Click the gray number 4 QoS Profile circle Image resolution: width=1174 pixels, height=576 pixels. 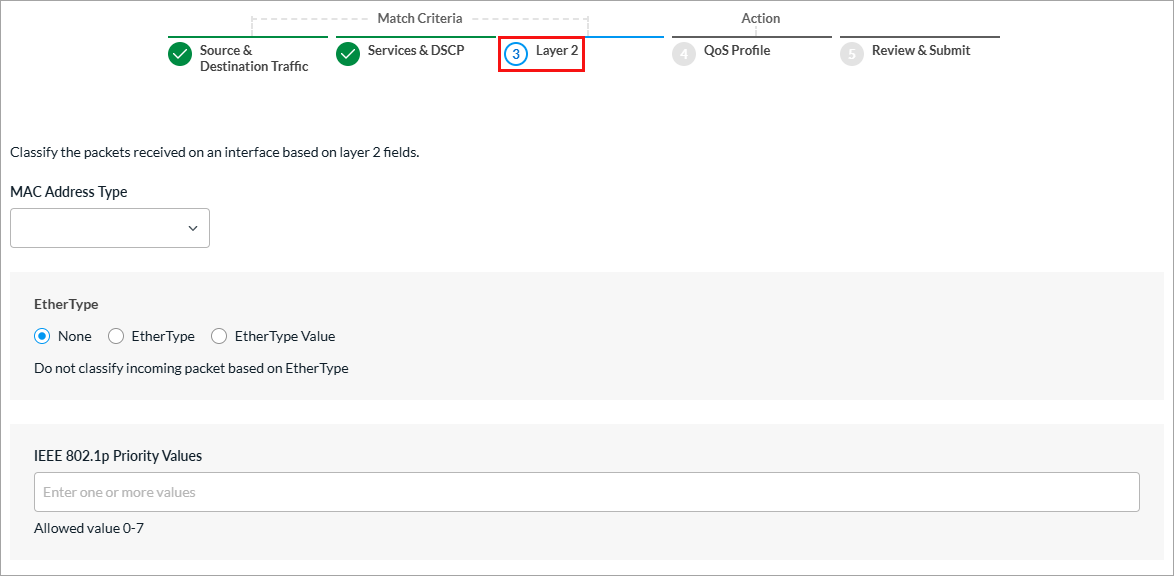(684, 54)
